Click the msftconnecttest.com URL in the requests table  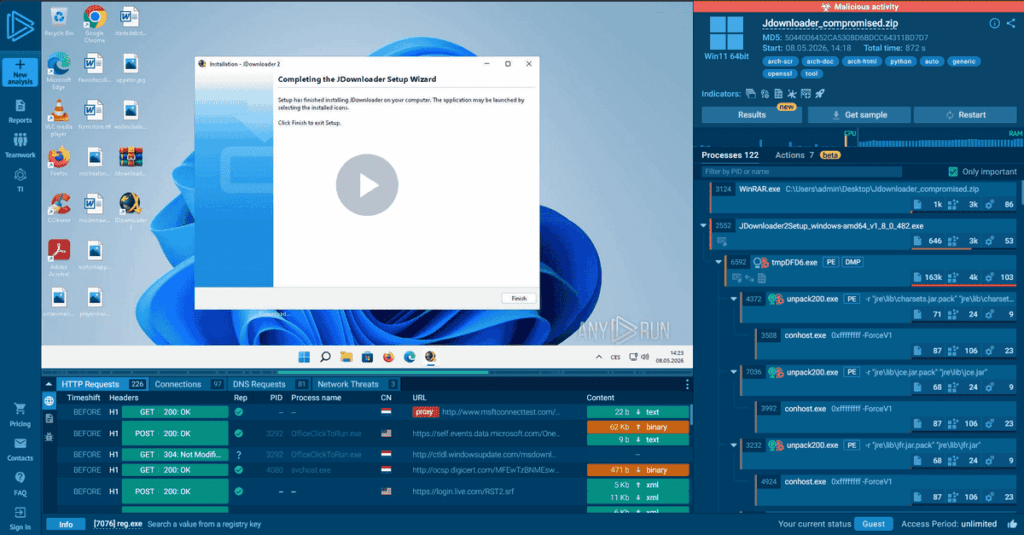(x=501, y=412)
